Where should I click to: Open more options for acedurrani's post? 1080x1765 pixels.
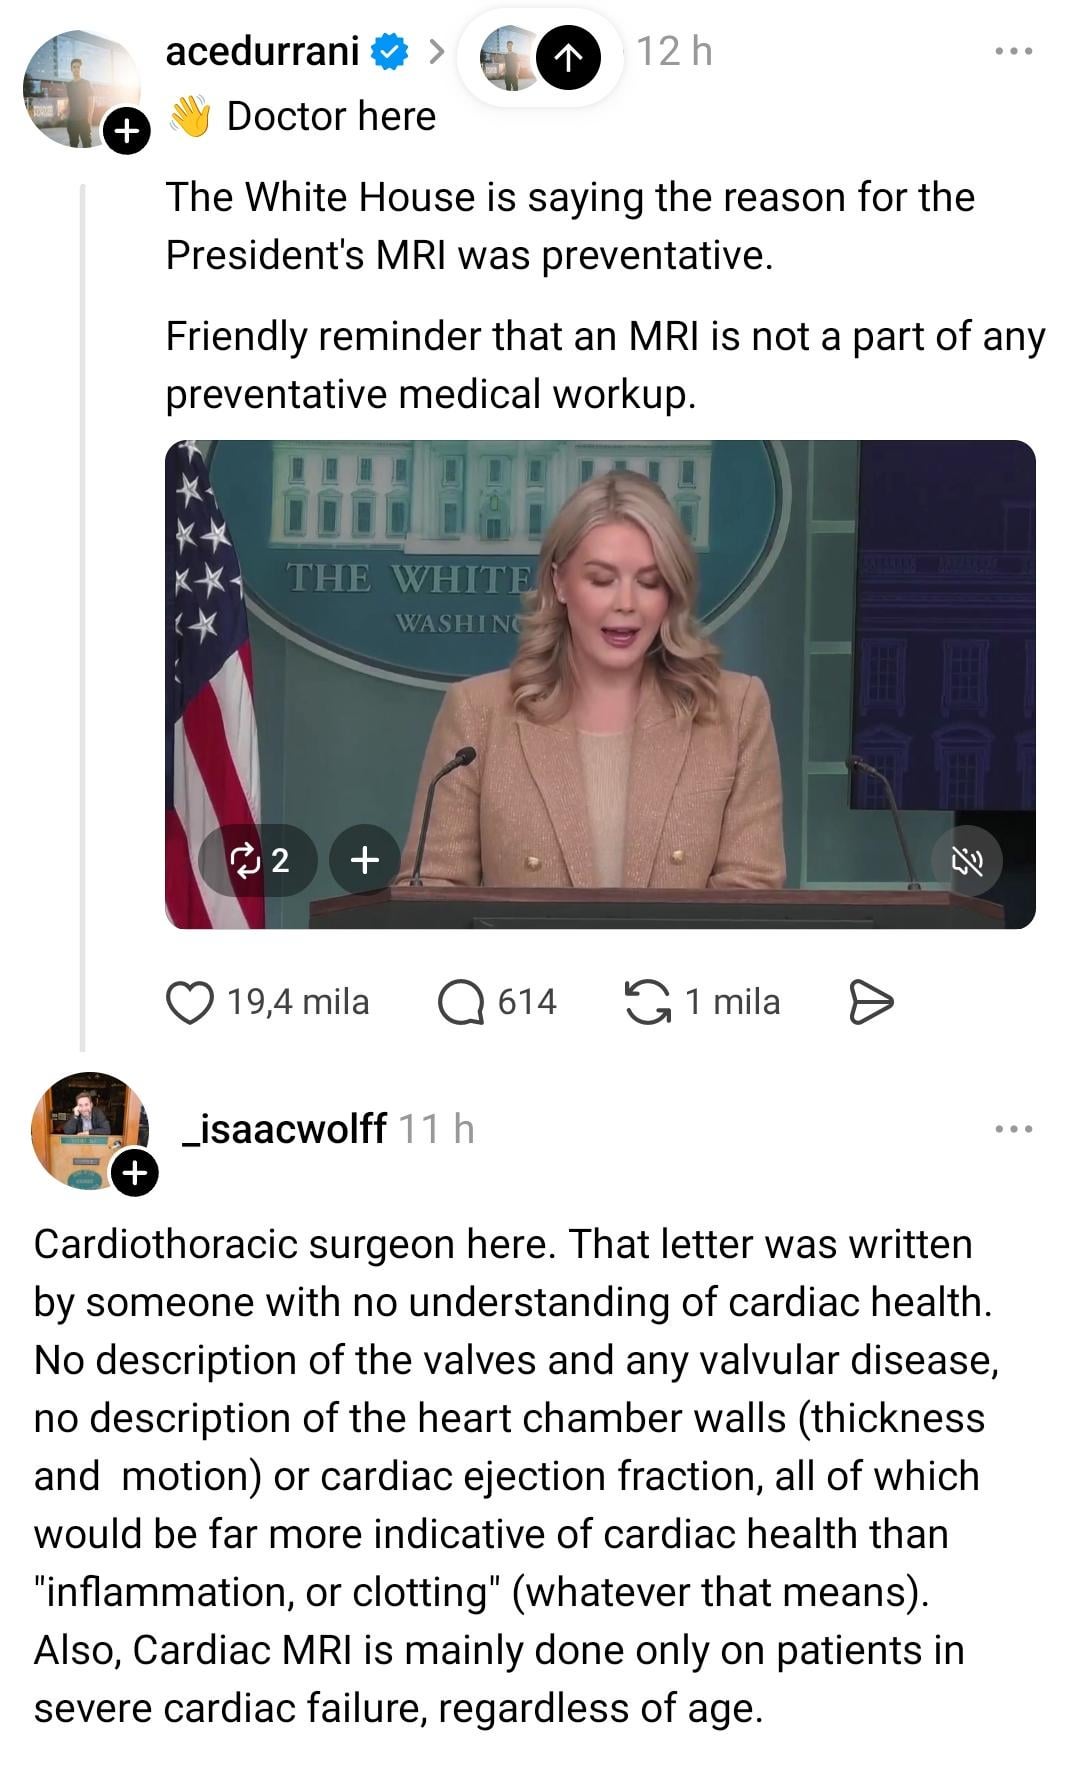click(1013, 51)
